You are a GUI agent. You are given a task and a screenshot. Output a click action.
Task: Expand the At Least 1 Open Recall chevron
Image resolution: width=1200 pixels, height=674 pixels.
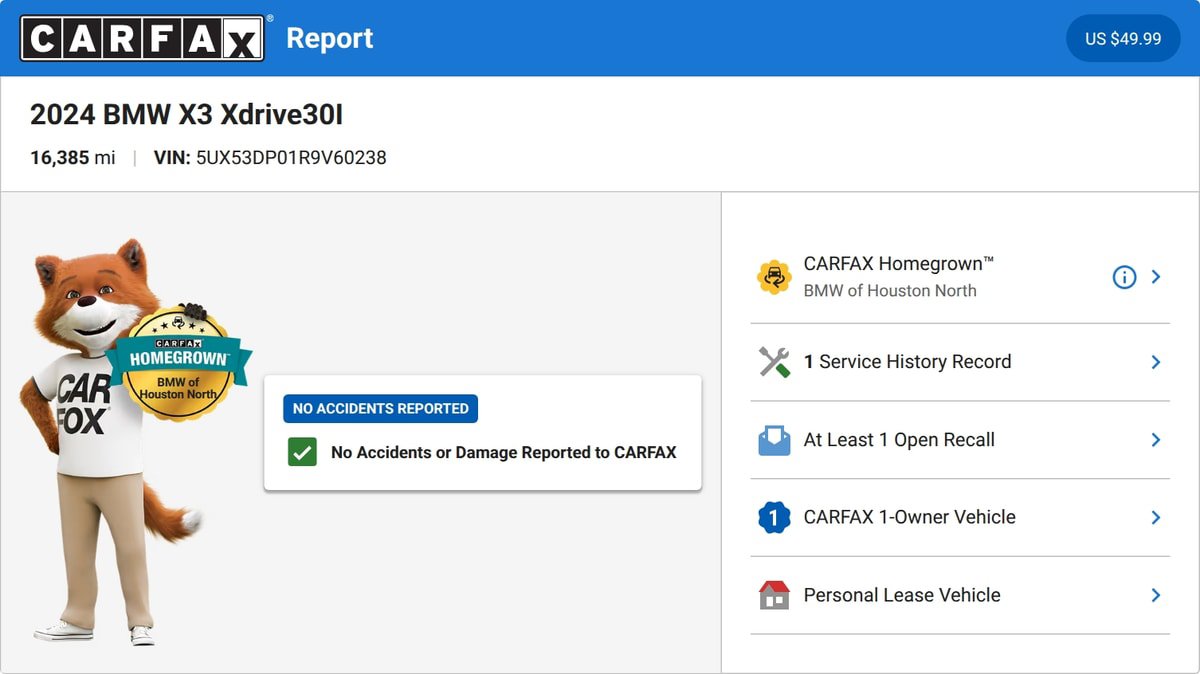[x=1156, y=440]
